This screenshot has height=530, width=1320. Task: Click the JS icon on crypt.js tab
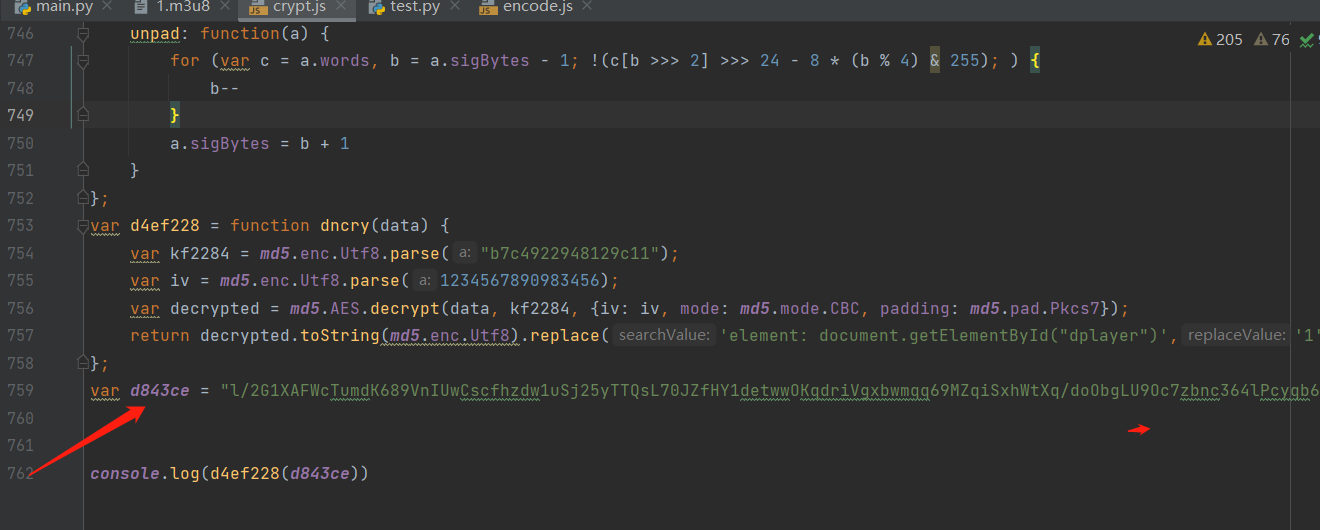tap(257, 7)
